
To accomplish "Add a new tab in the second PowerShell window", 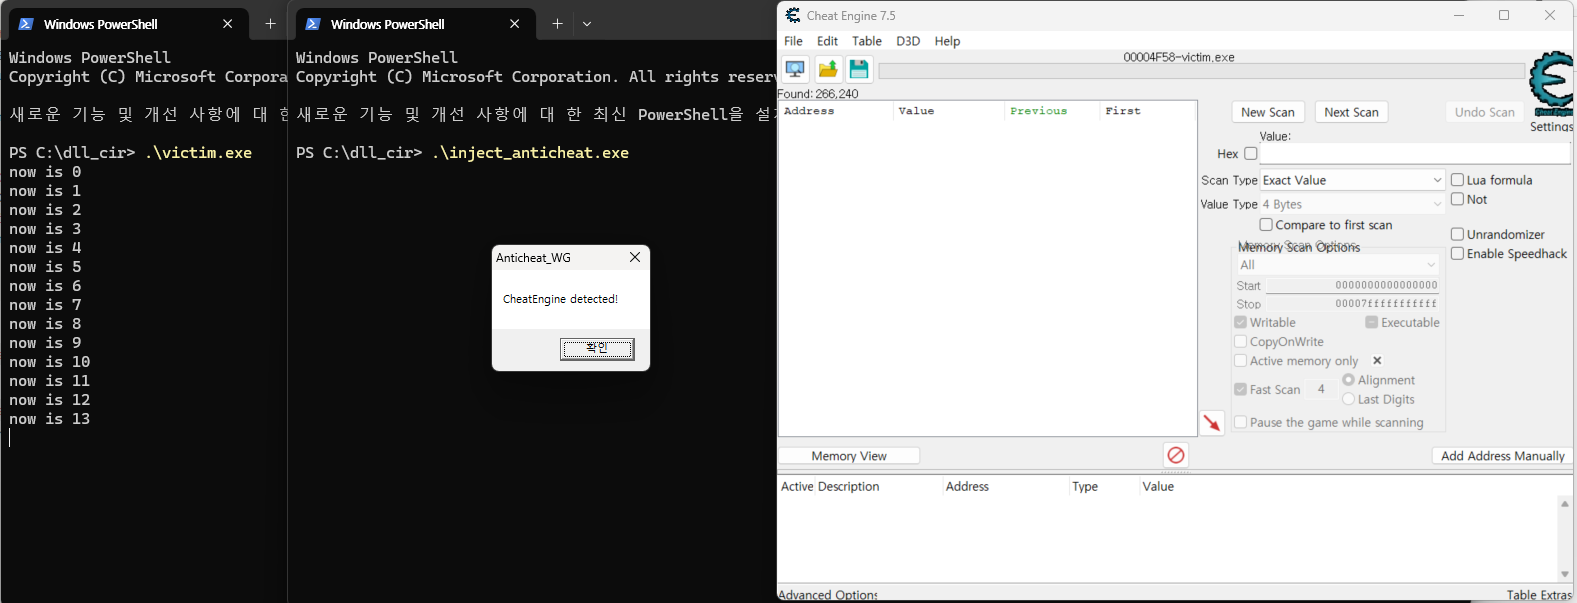I will point(557,24).
